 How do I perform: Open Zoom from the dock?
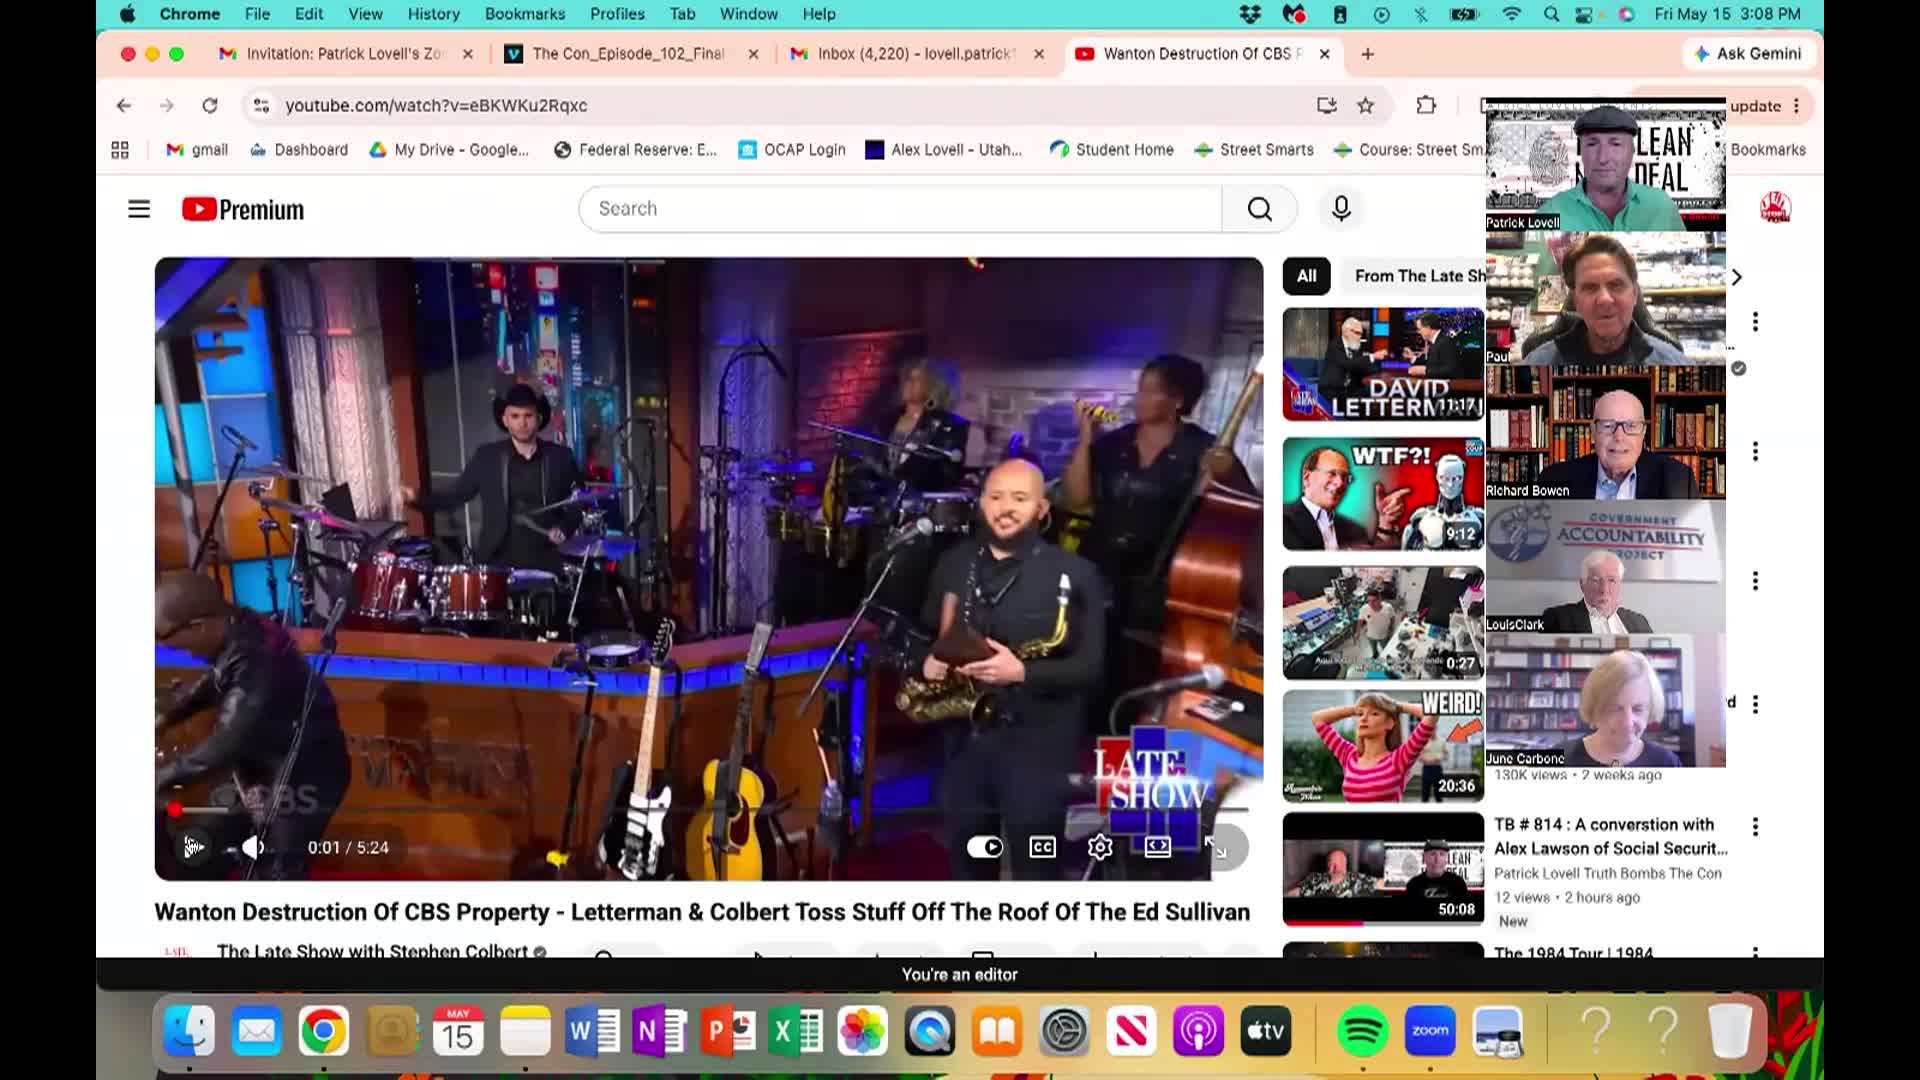(x=1430, y=1031)
